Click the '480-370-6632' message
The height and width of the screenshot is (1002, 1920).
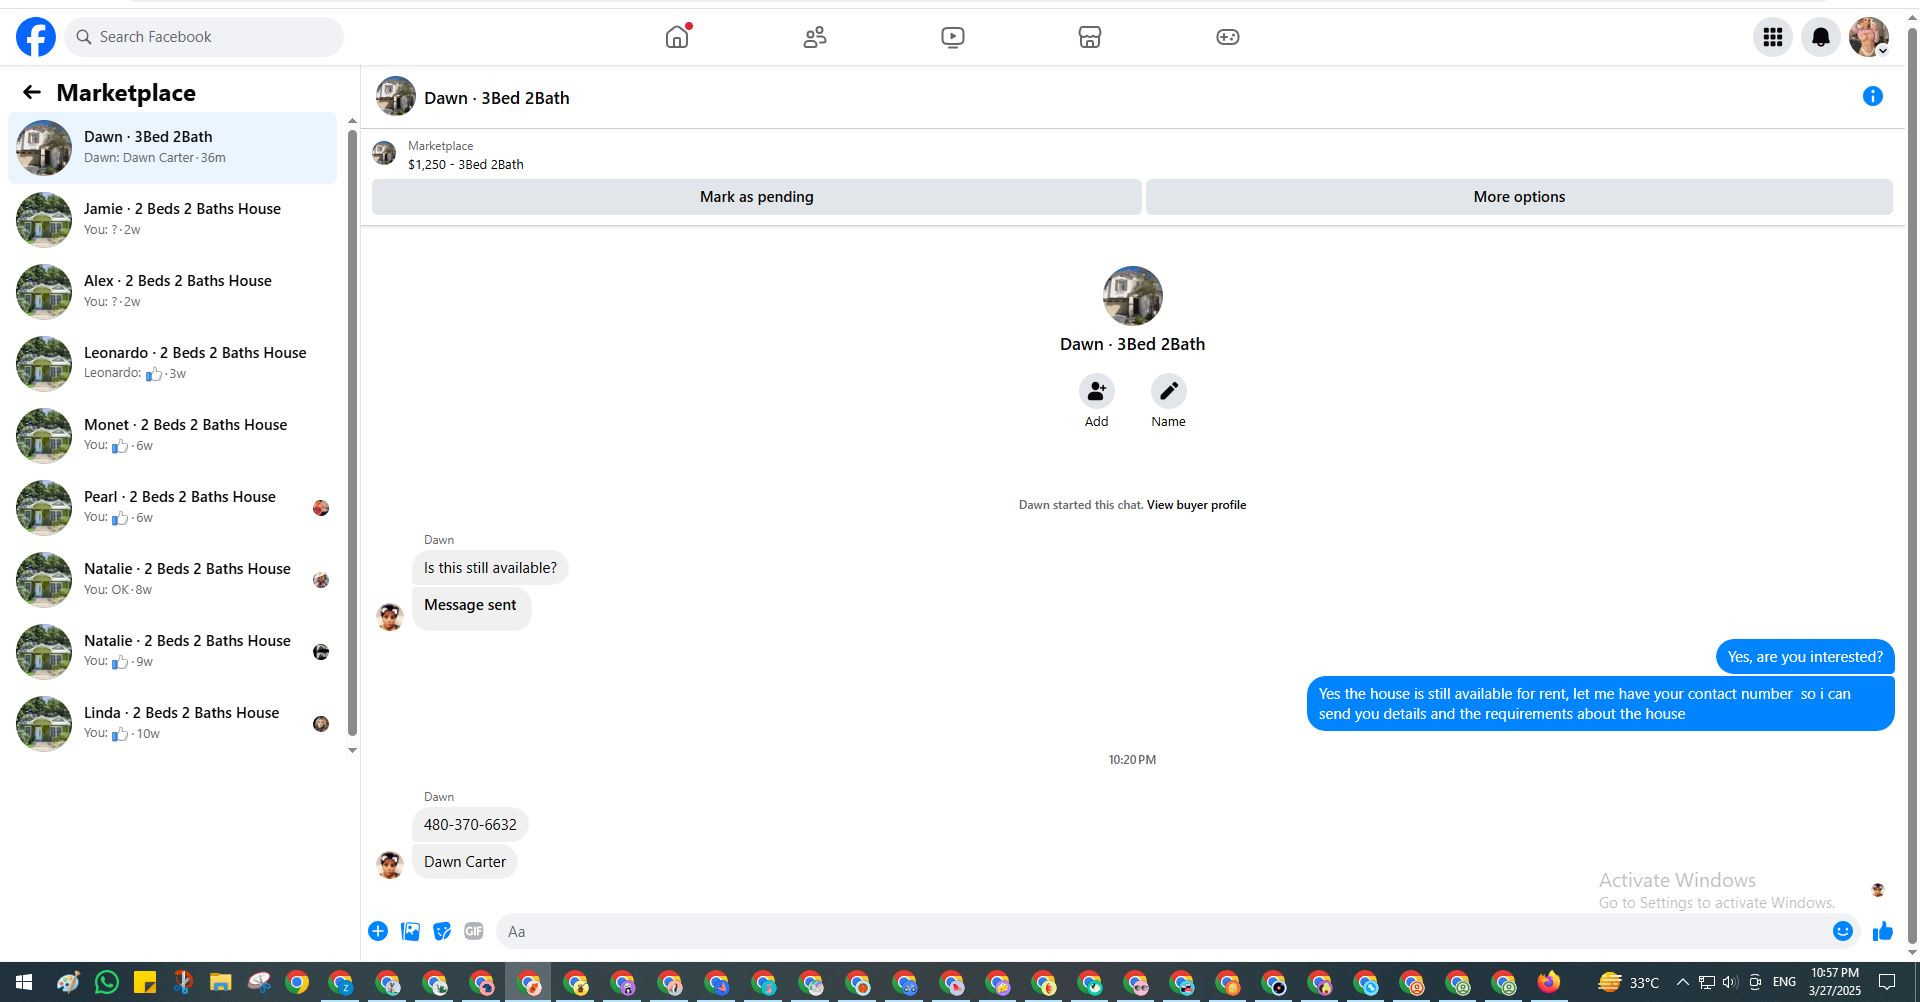coord(470,825)
